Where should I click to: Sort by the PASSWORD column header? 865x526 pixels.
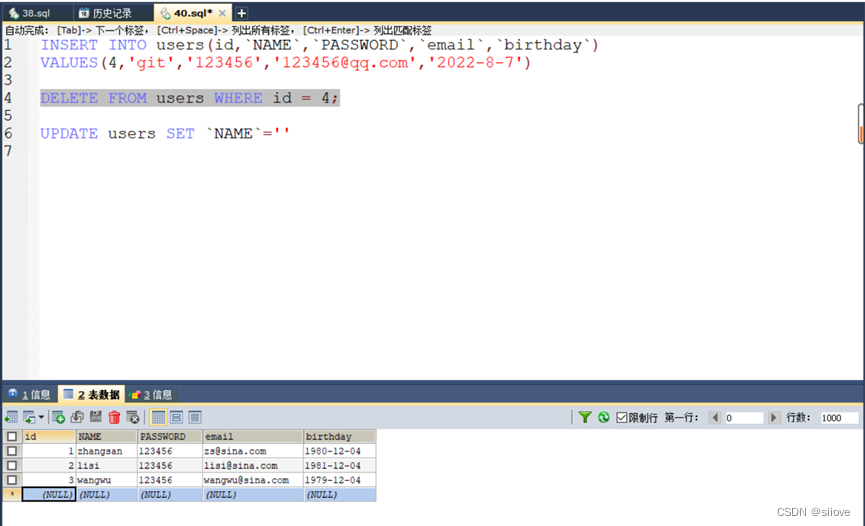tap(170, 437)
